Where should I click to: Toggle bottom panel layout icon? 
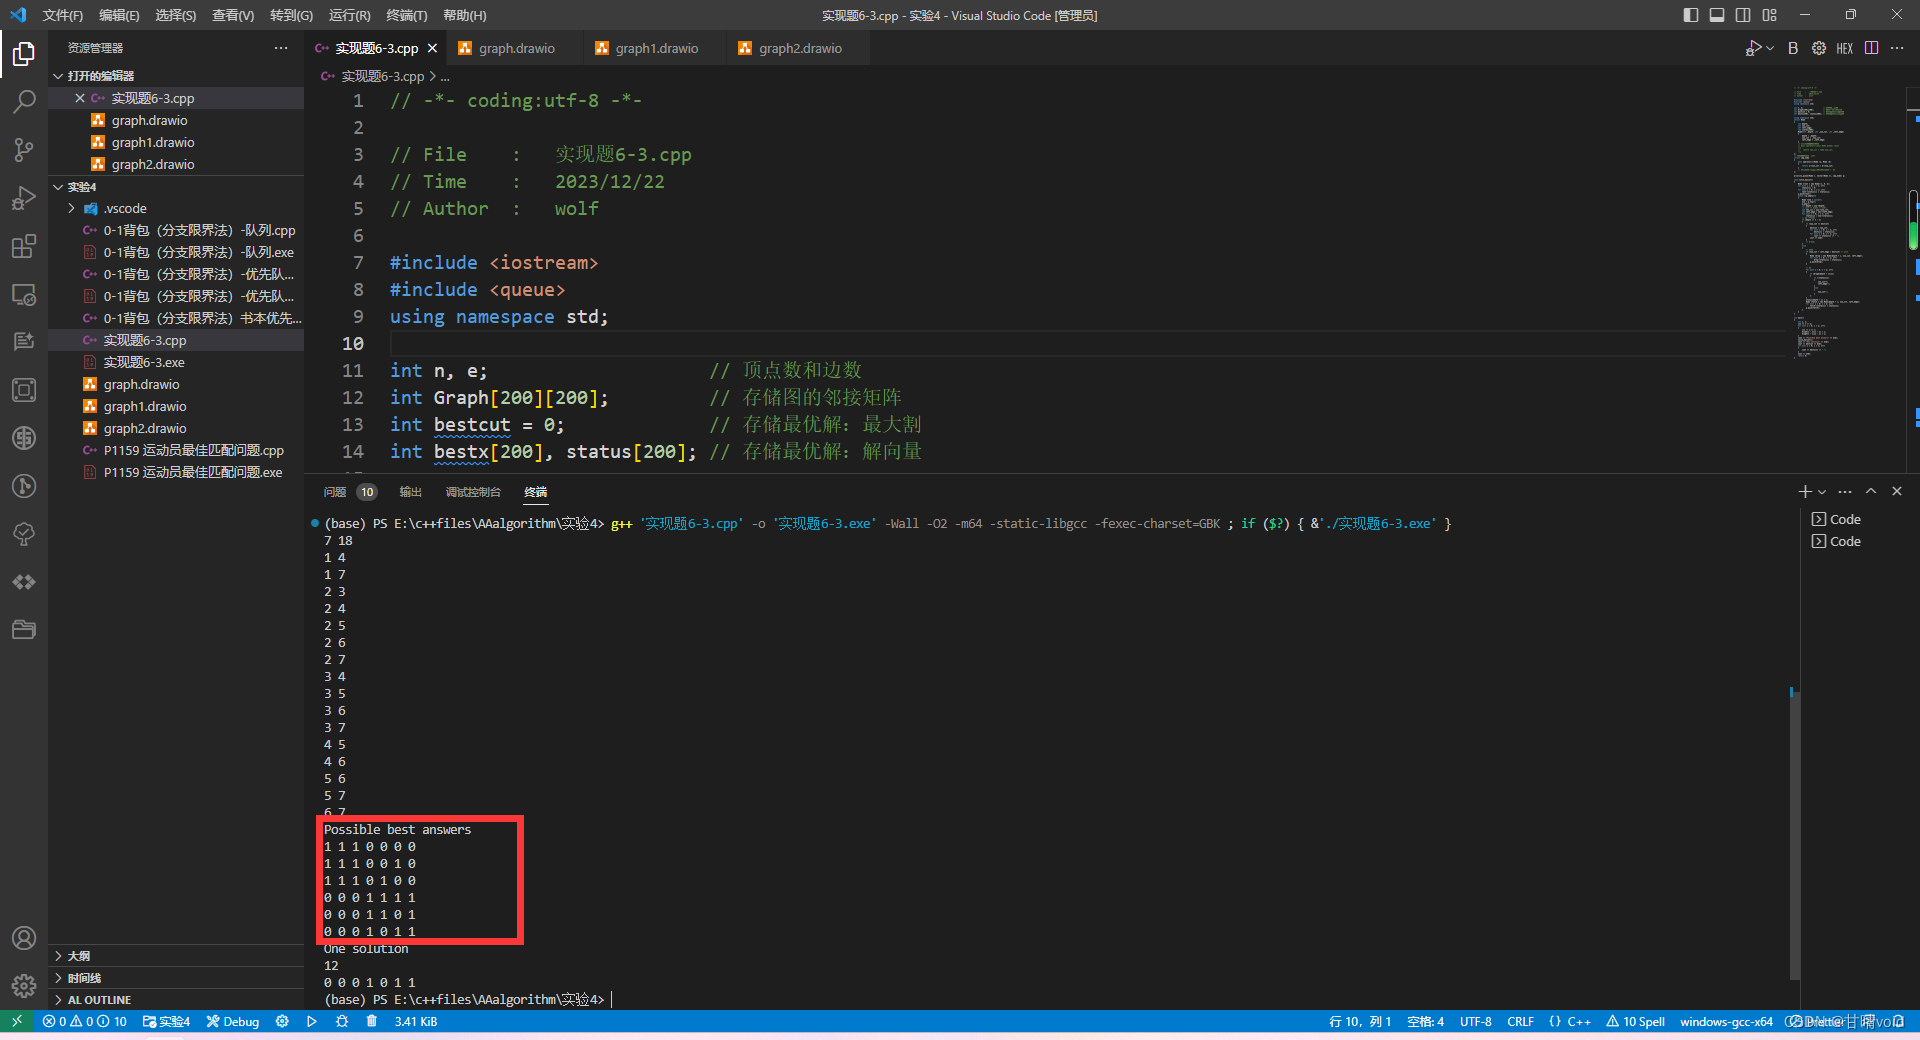coord(1717,15)
